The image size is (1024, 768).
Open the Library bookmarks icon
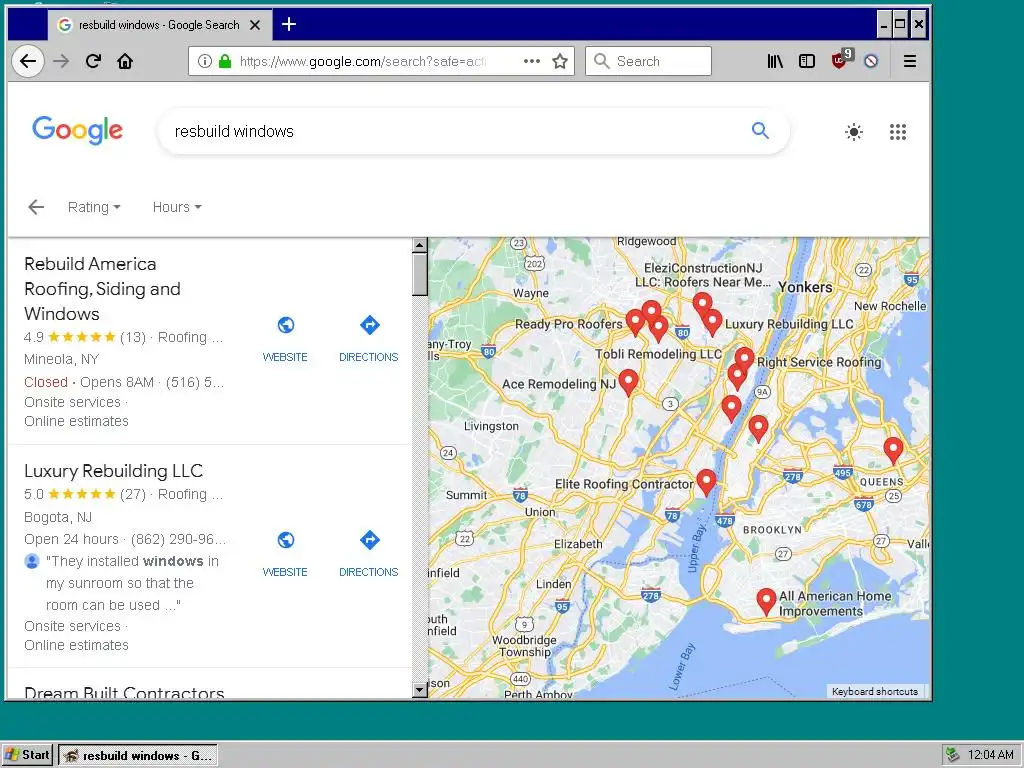(775, 61)
